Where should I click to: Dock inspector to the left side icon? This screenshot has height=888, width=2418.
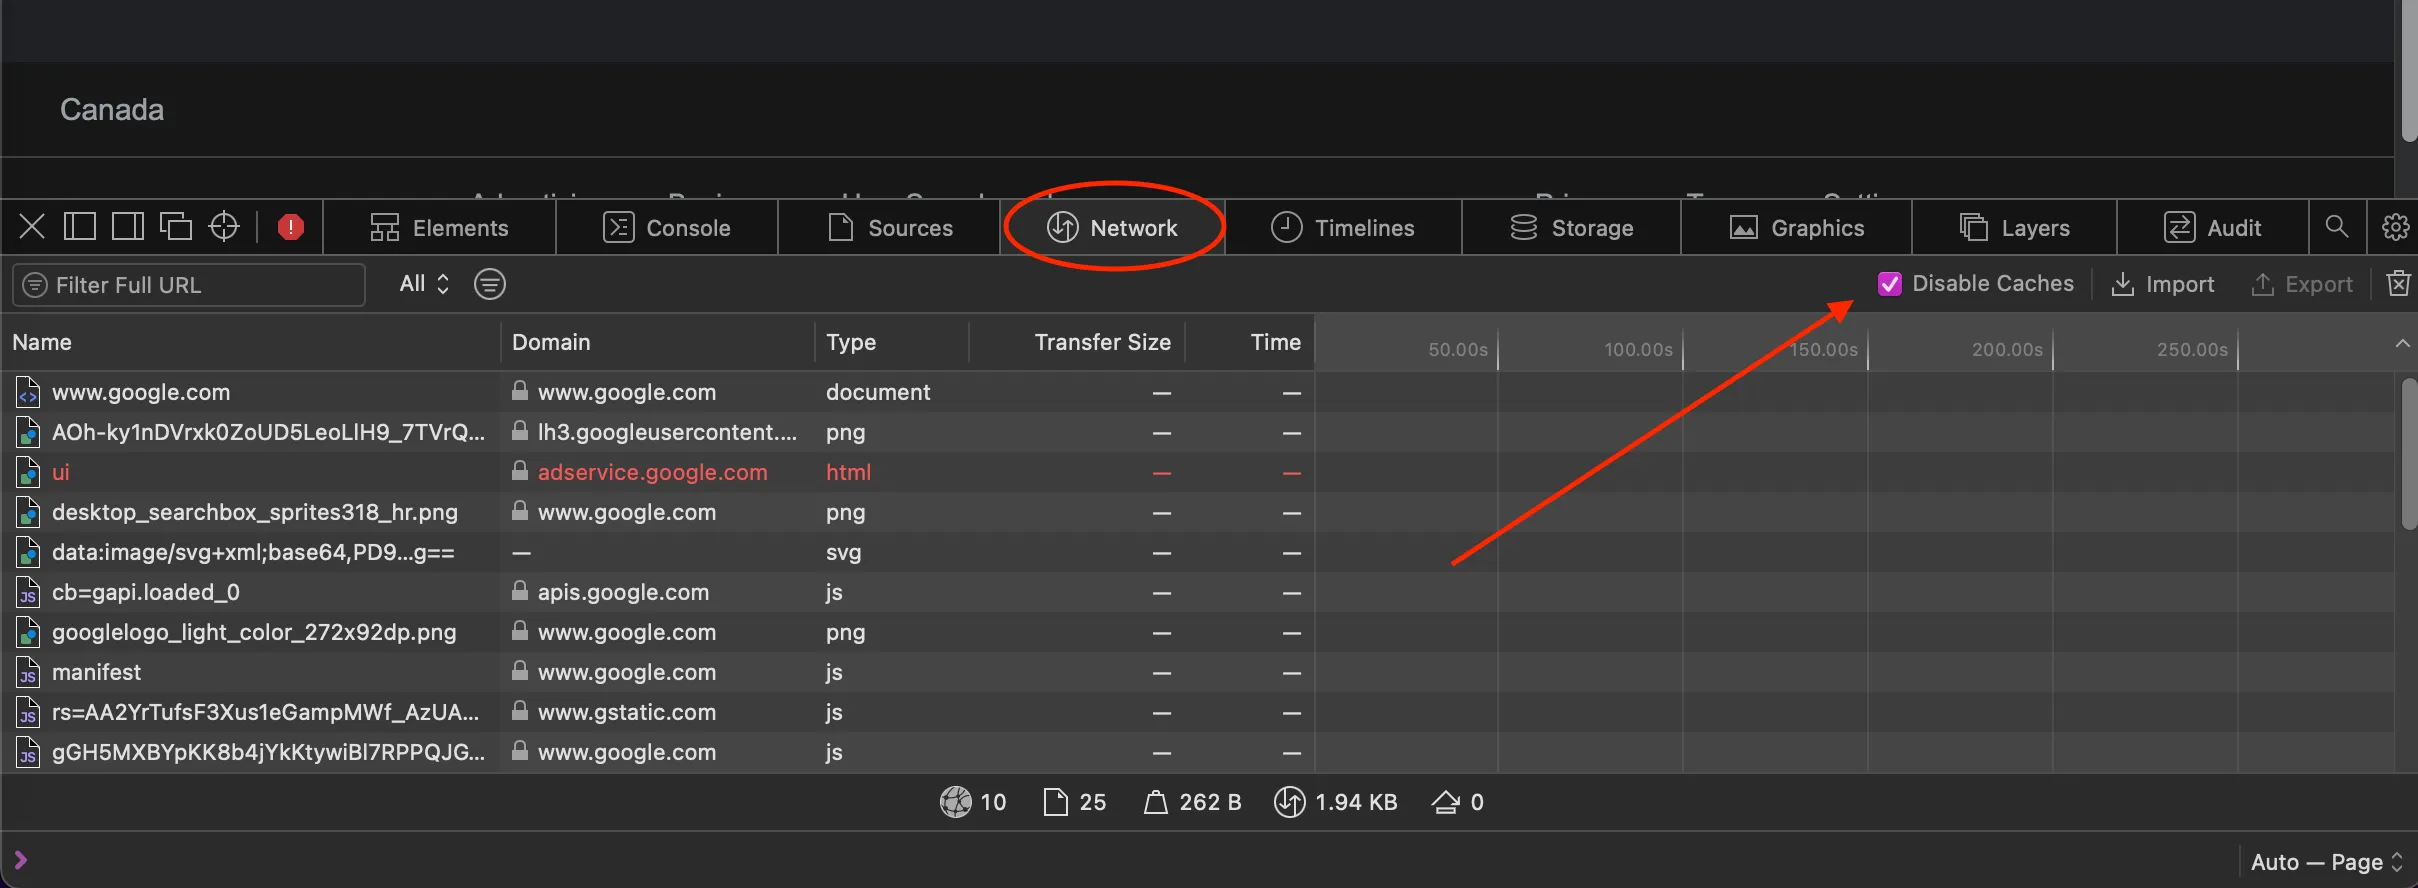[x=80, y=227]
